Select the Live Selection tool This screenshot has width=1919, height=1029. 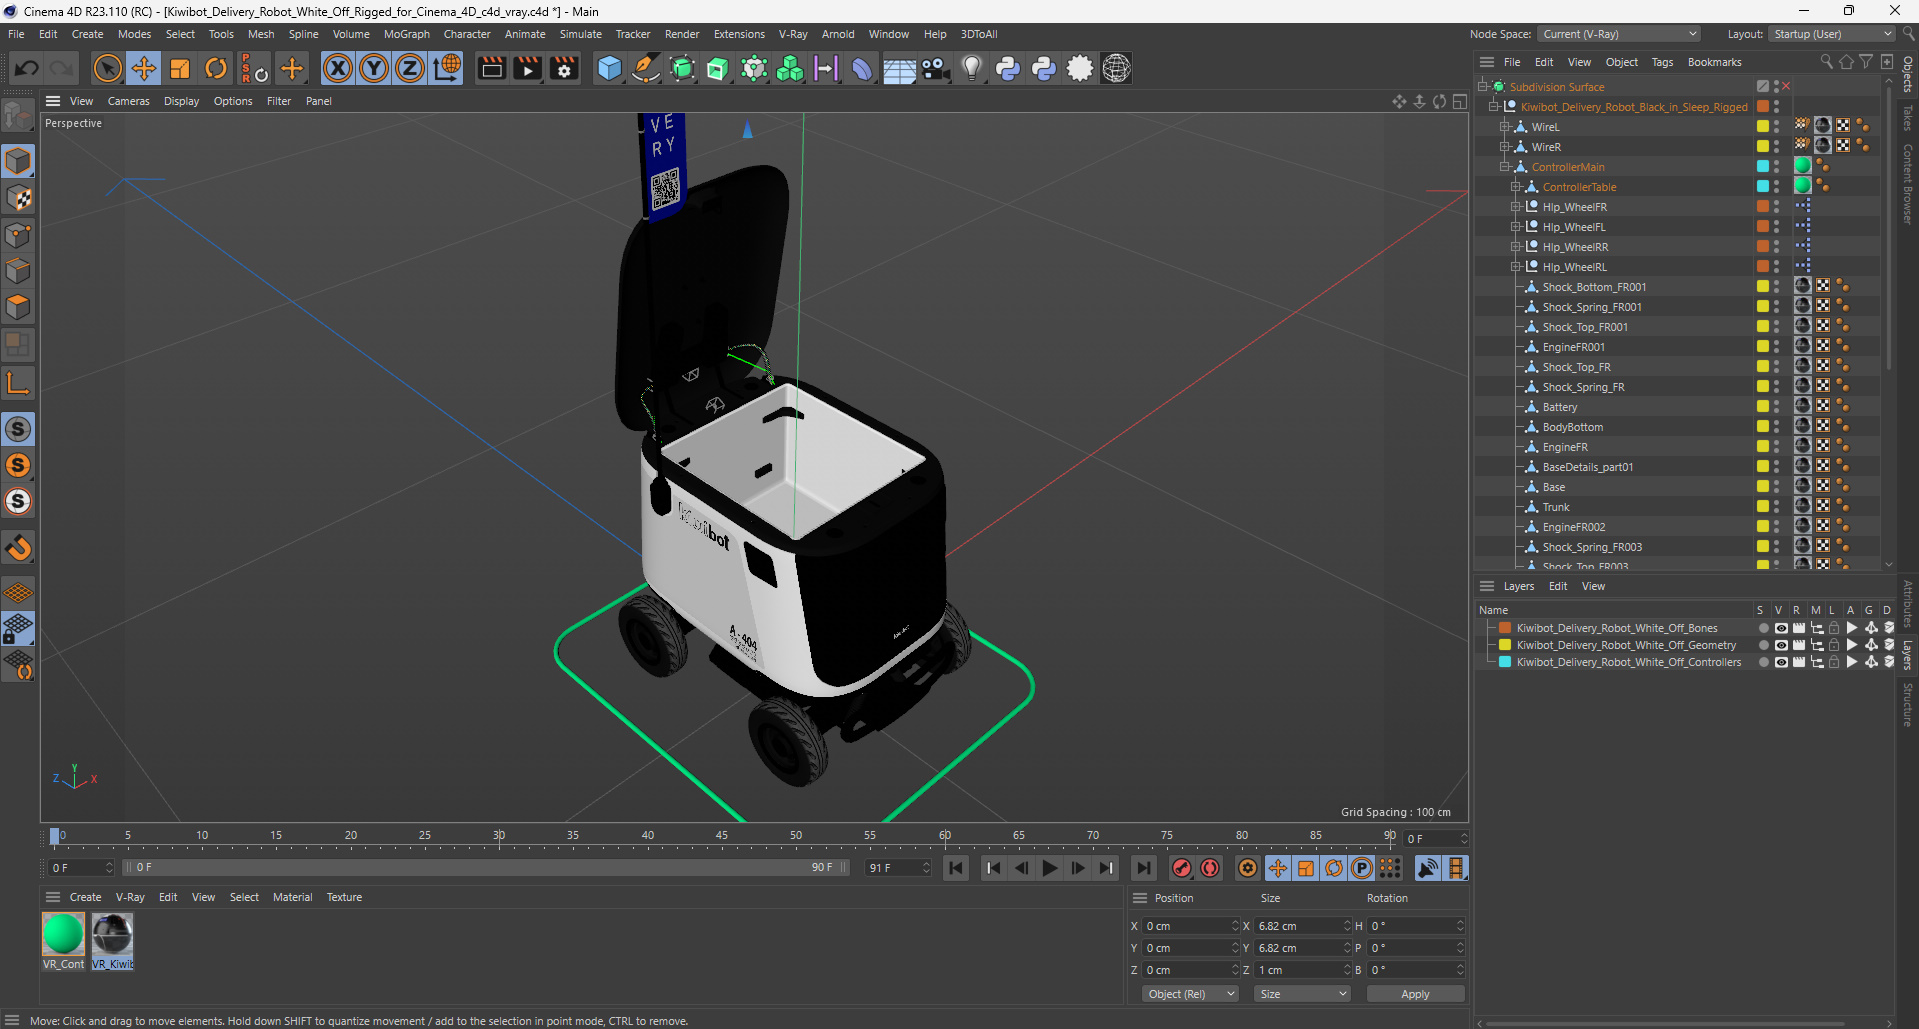pyautogui.click(x=107, y=68)
